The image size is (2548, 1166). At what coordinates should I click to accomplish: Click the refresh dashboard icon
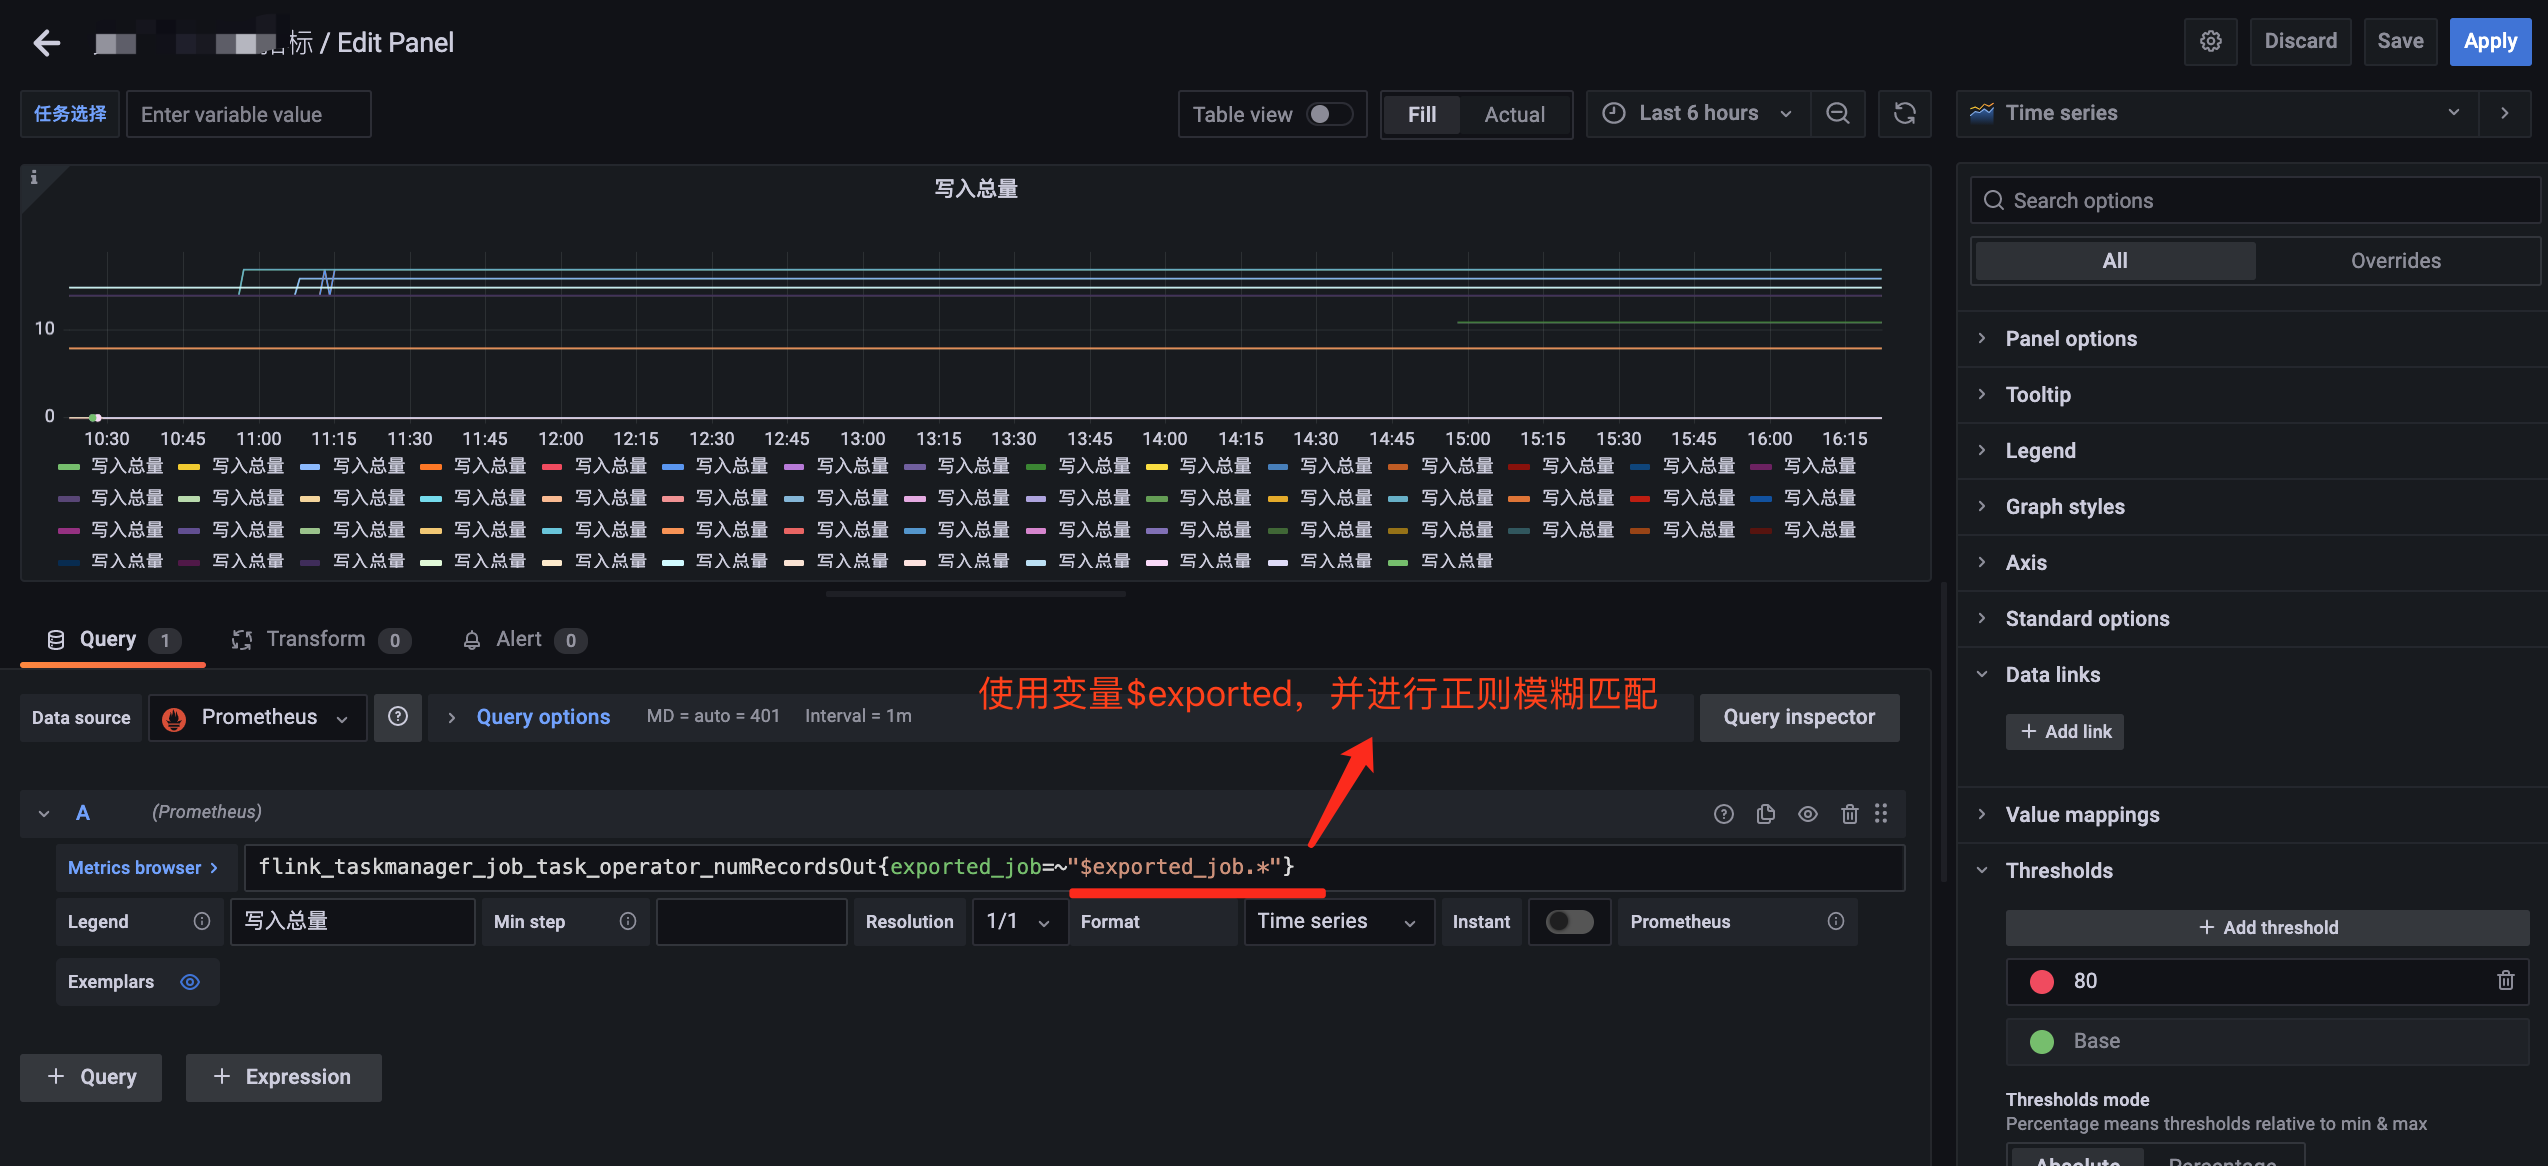(x=1904, y=114)
